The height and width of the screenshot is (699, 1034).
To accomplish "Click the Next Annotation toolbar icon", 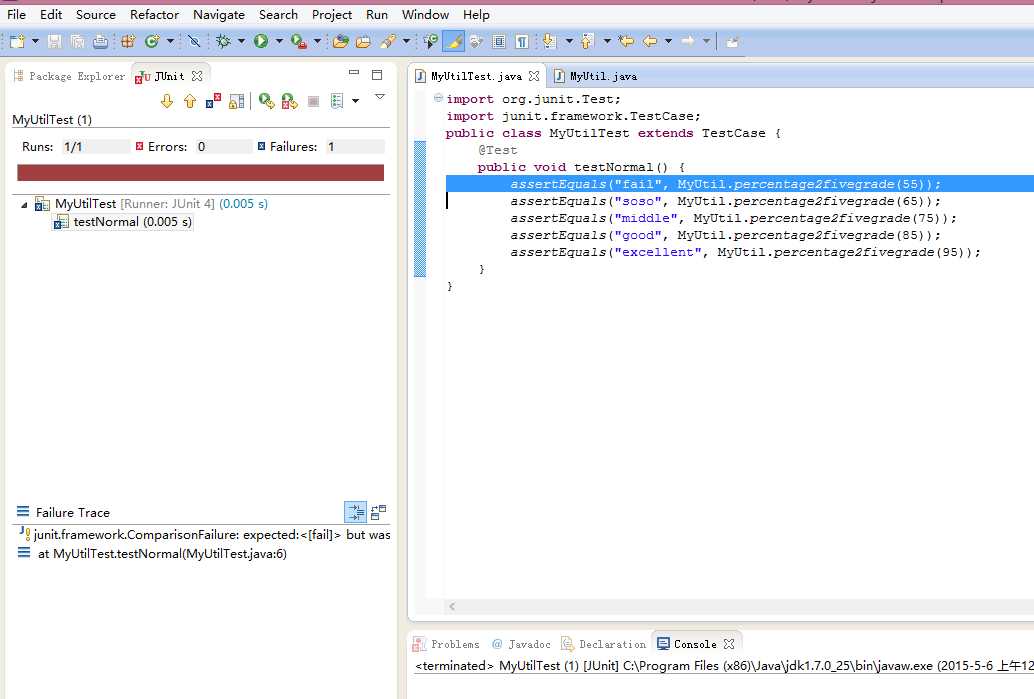I will tap(549, 42).
